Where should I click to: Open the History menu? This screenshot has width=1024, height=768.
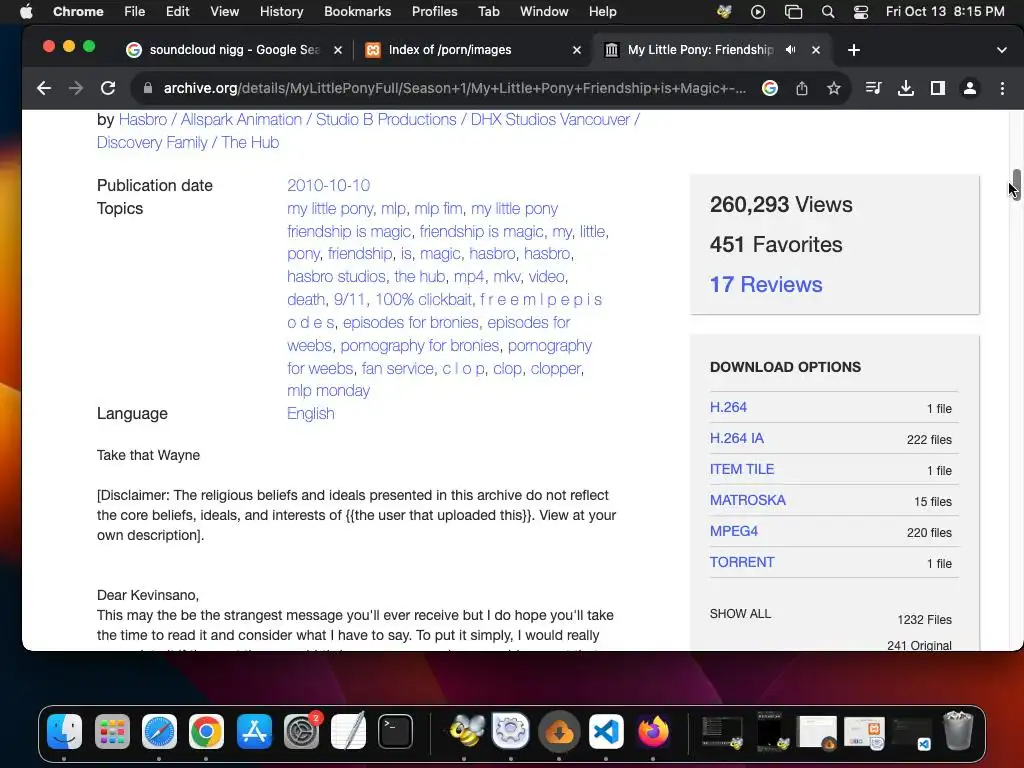(281, 11)
